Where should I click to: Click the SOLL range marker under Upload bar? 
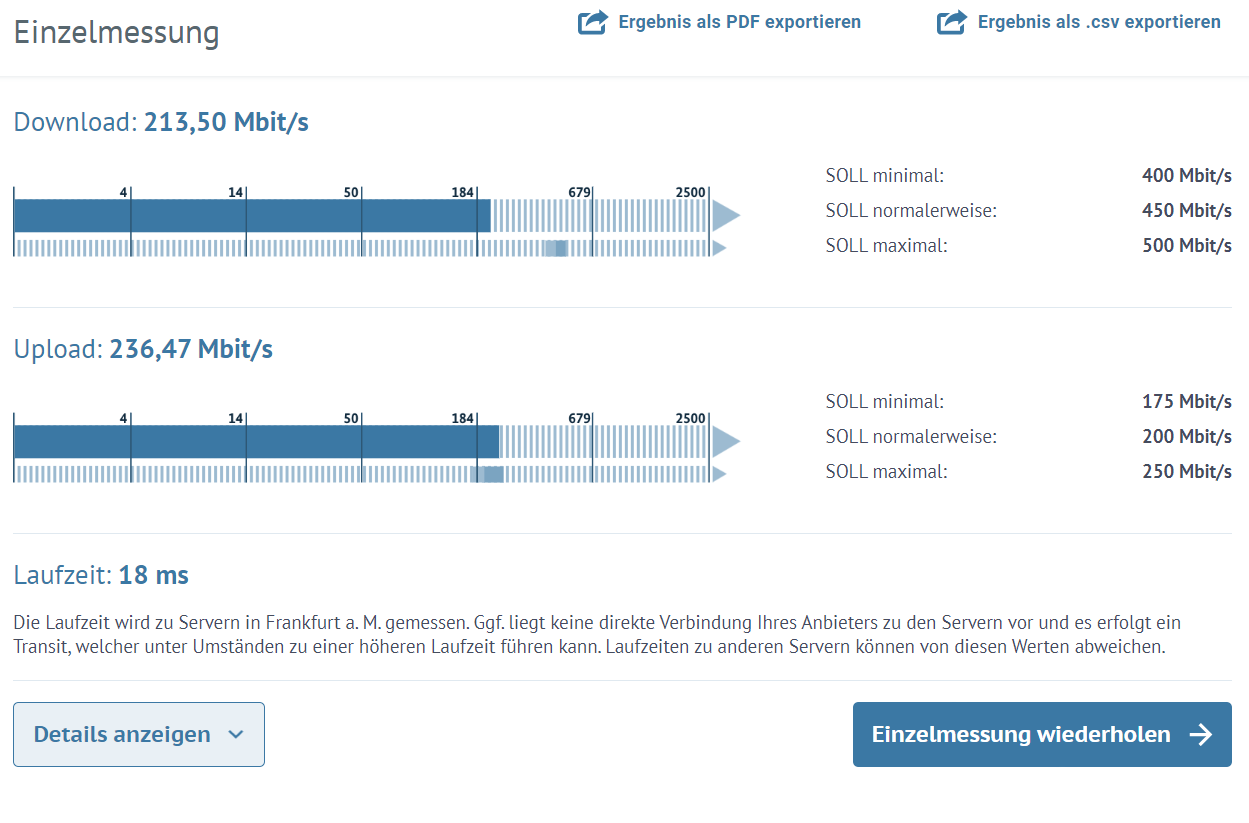487,474
